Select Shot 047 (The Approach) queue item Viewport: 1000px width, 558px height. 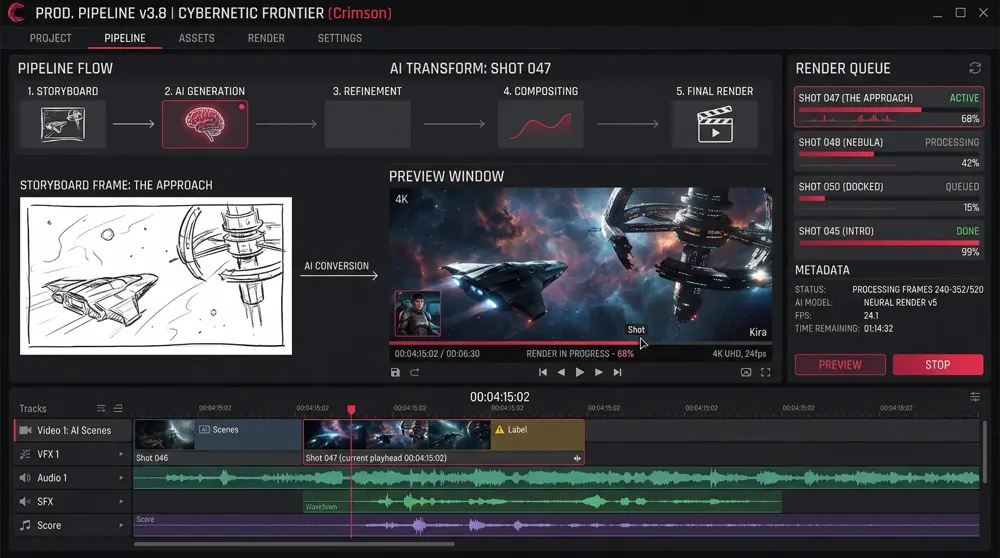point(888,107)
